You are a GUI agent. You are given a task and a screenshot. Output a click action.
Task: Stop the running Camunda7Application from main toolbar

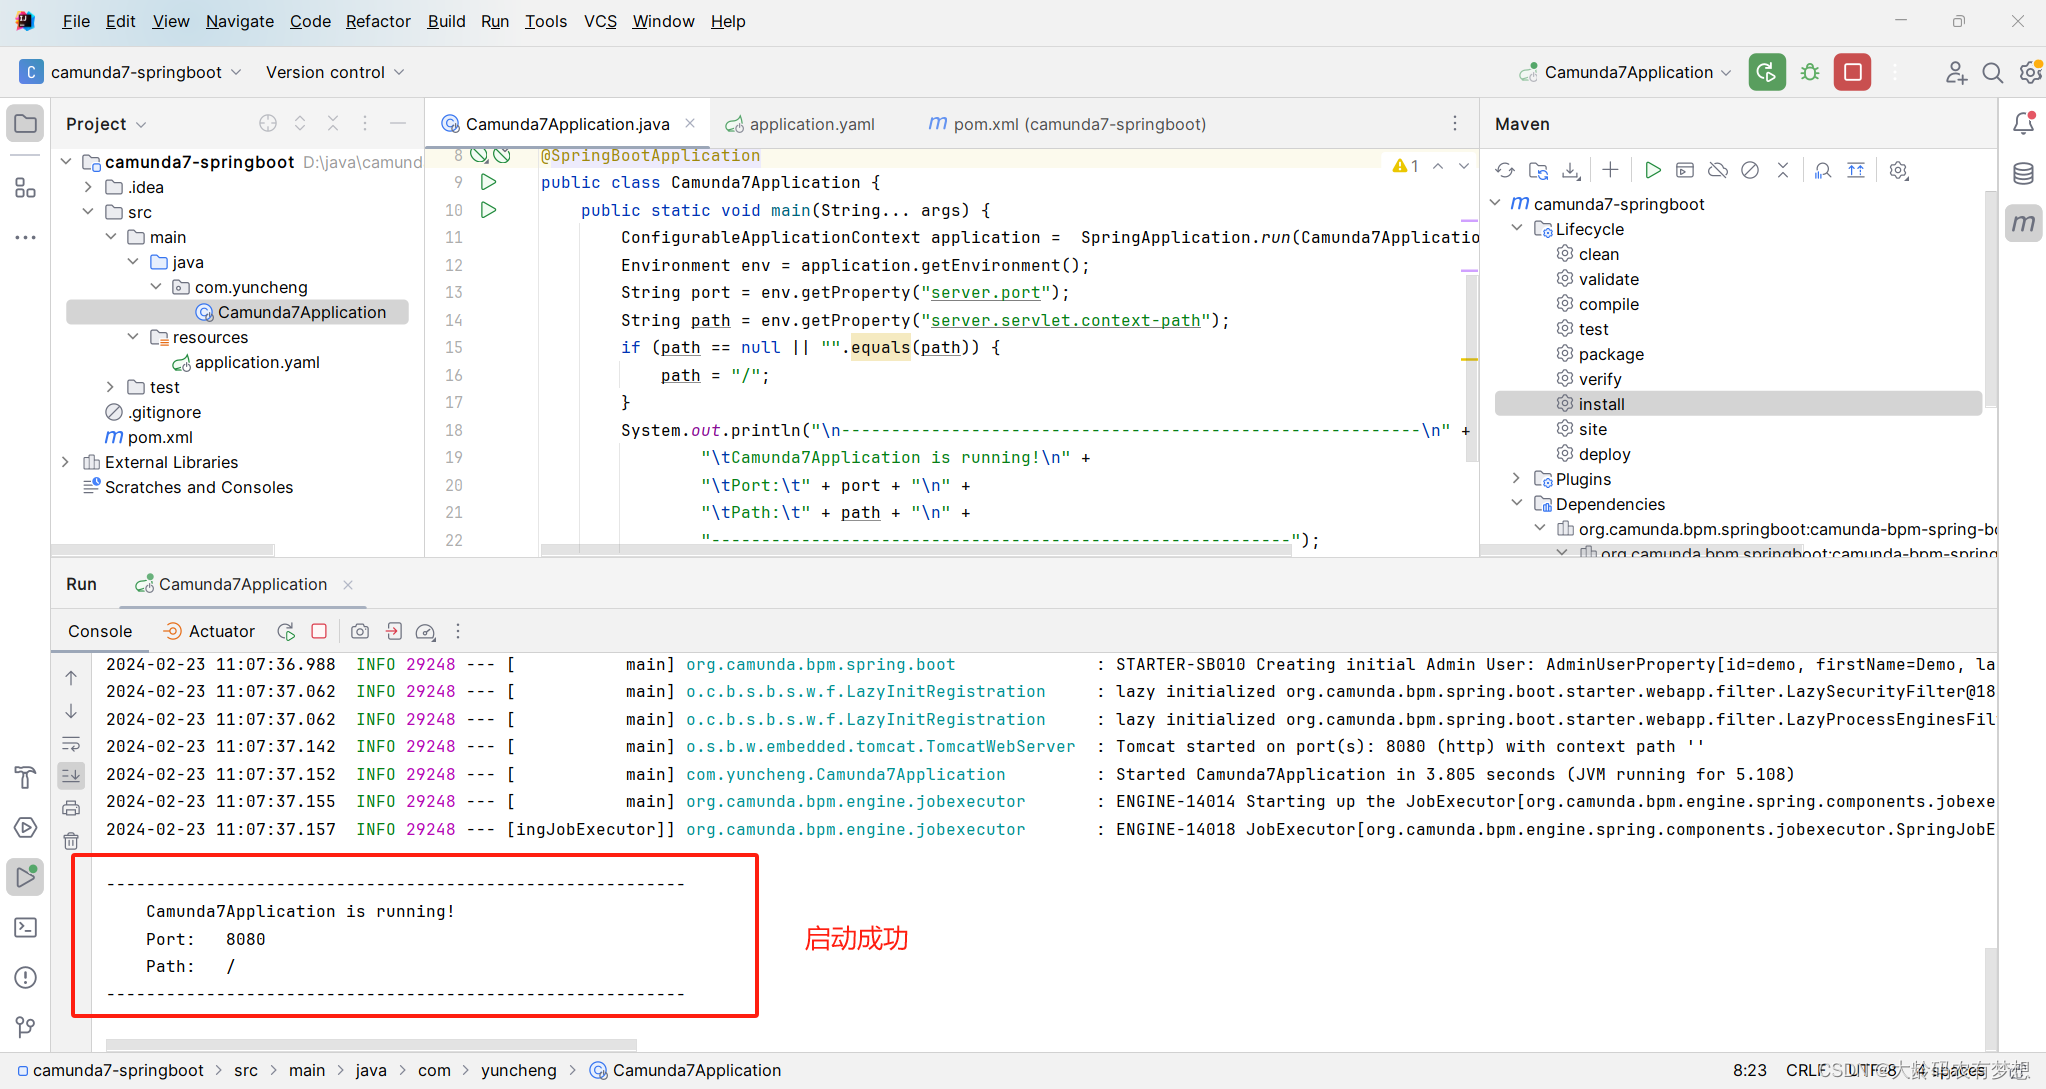1852,72
